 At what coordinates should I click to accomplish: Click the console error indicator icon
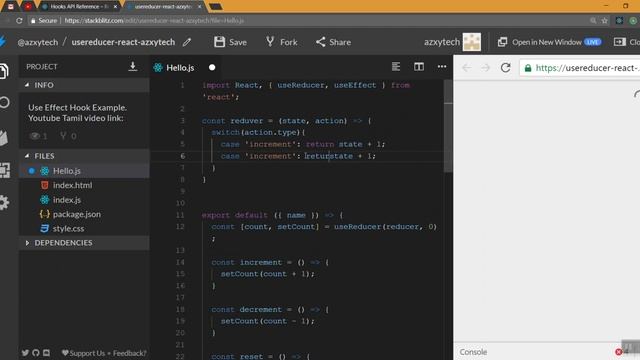coord(619,352)
